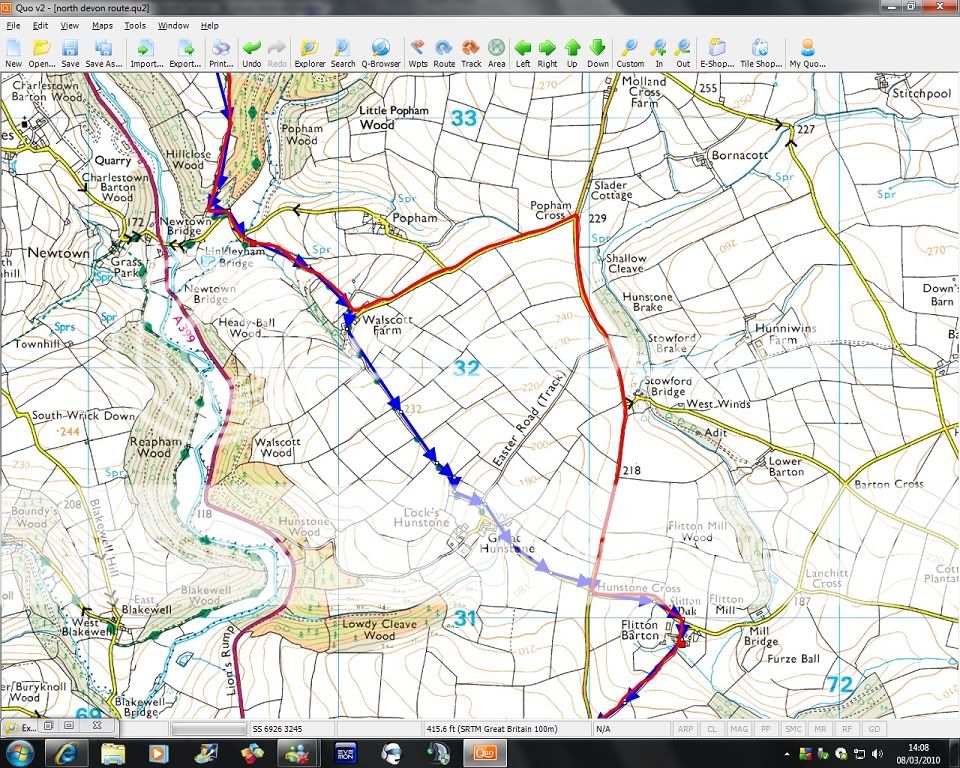The image size is (960, 768).
Task: Toggle the GD status bar indicator
Action: pos(873,729)
